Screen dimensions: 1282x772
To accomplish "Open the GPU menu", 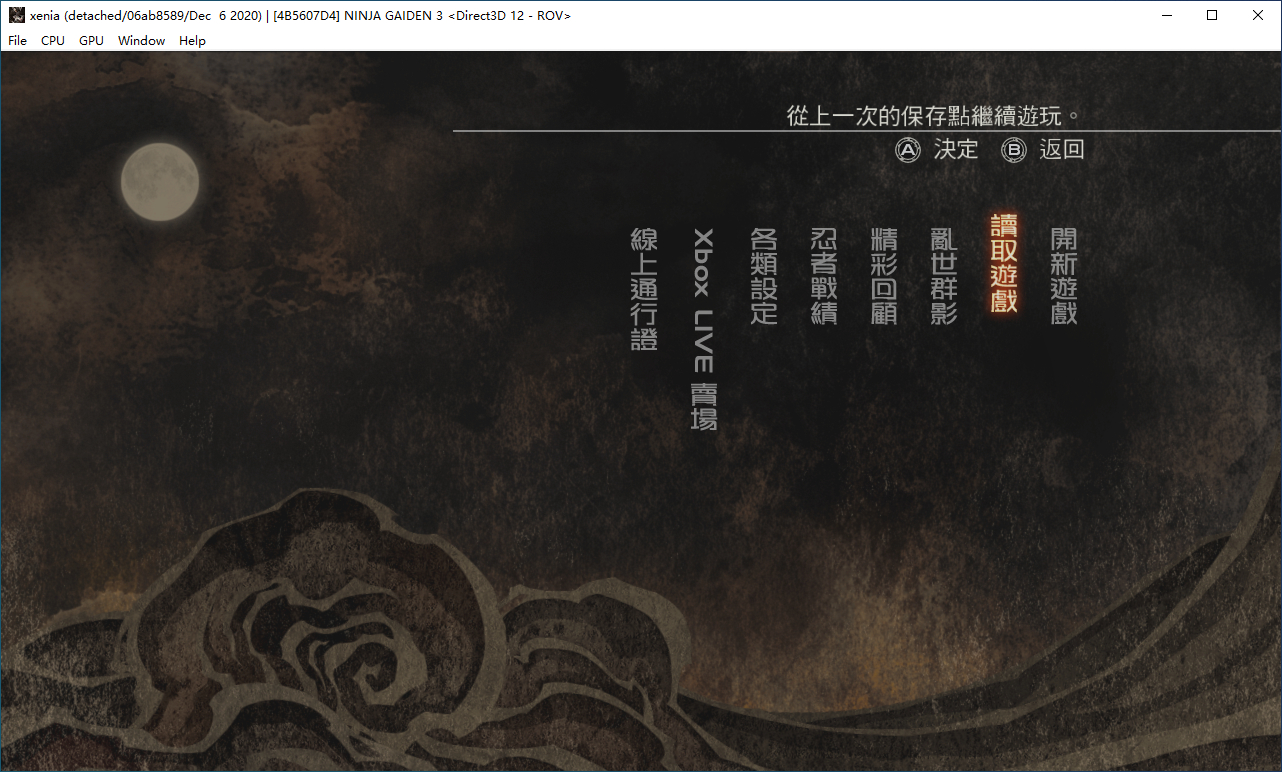I will tap(91, 41).
